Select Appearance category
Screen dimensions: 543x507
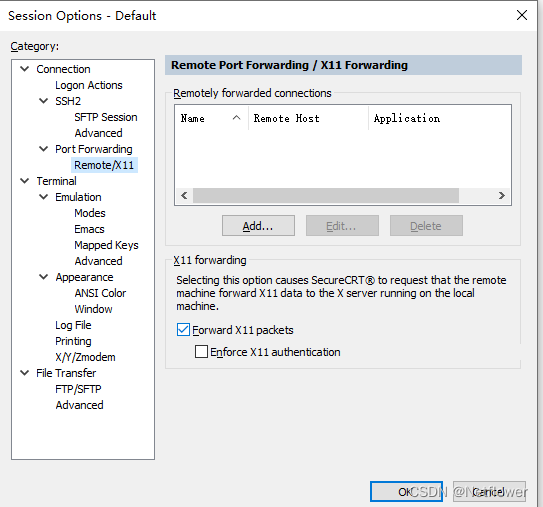[x=84, y=277]
